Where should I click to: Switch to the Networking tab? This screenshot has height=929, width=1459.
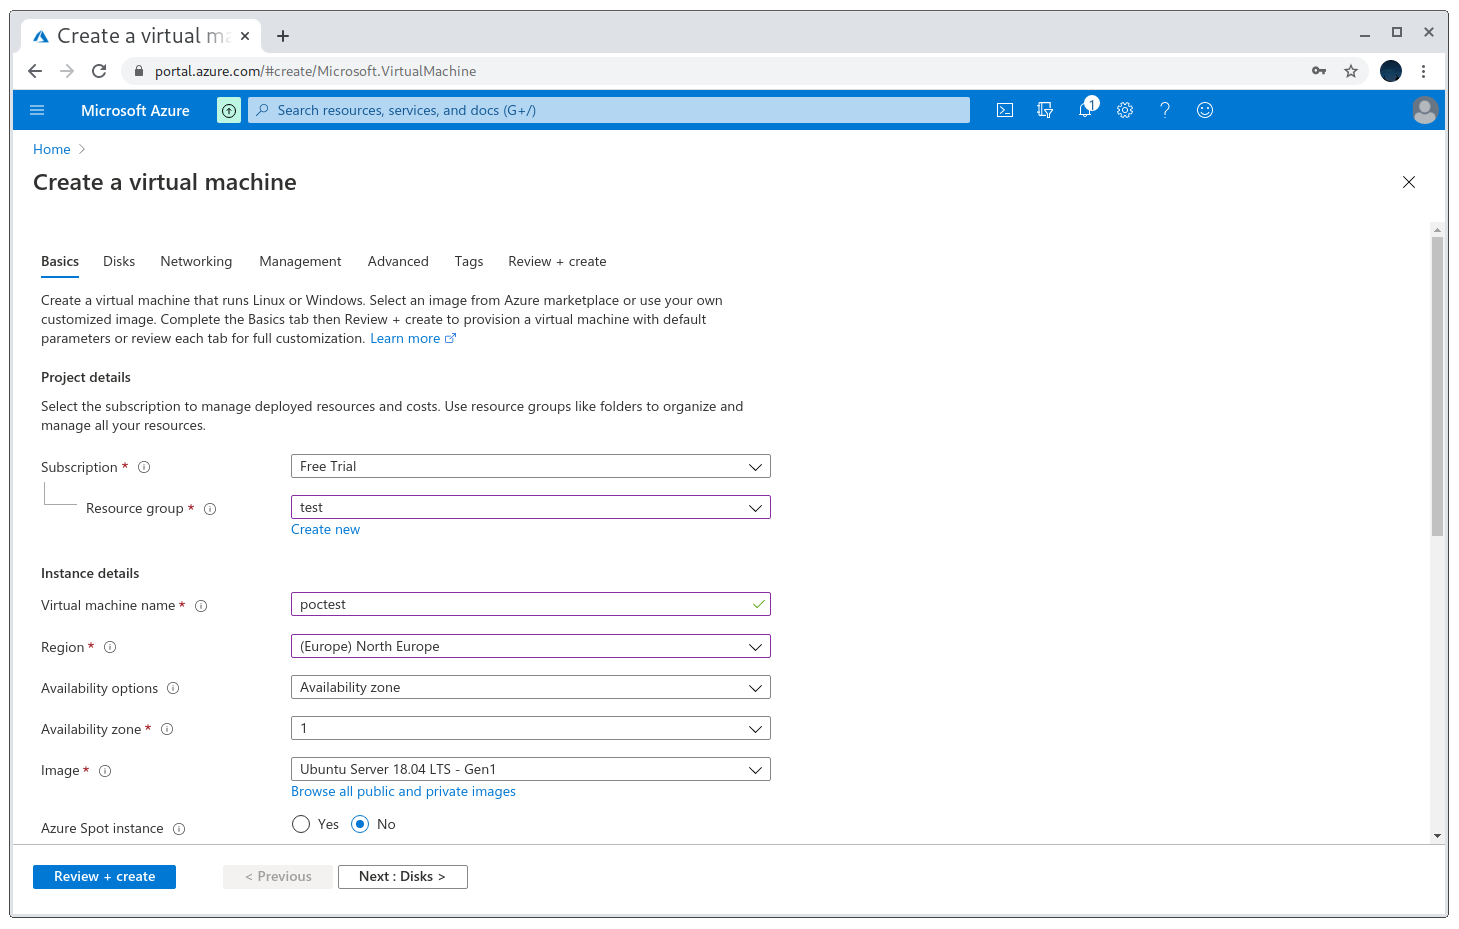pyautogui.click(x=196, y=261)
